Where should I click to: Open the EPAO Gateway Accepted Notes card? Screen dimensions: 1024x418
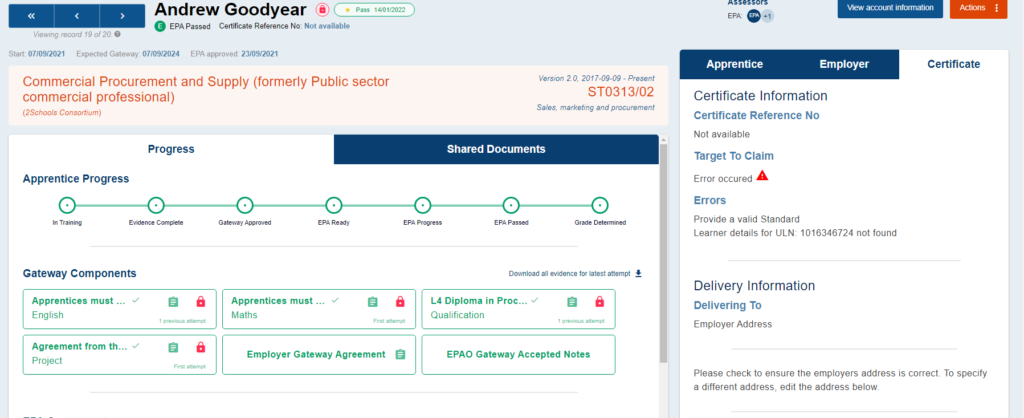point(517,354)
